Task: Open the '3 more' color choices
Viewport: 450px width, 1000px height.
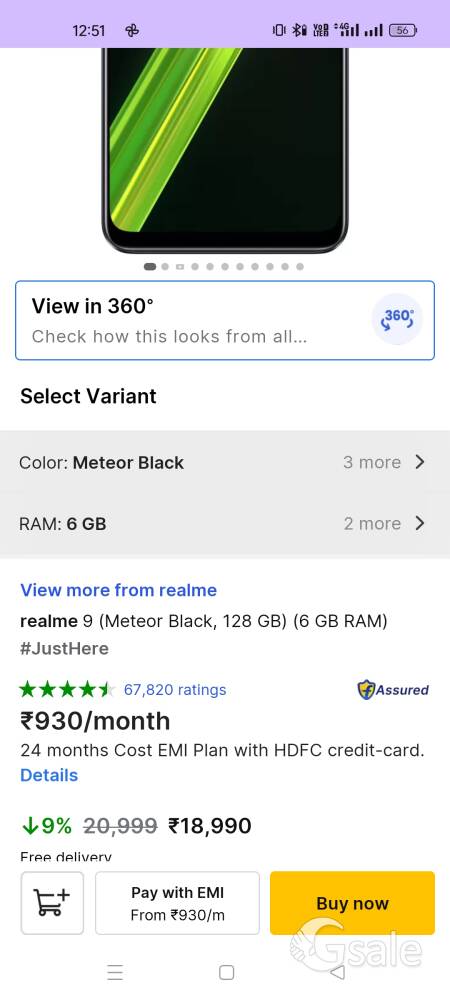Action: click(x=372, y=462)
